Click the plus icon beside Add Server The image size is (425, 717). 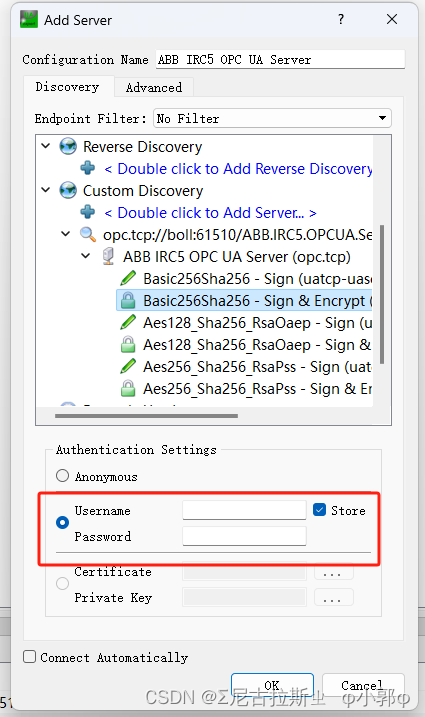click(x=88, y=212)
